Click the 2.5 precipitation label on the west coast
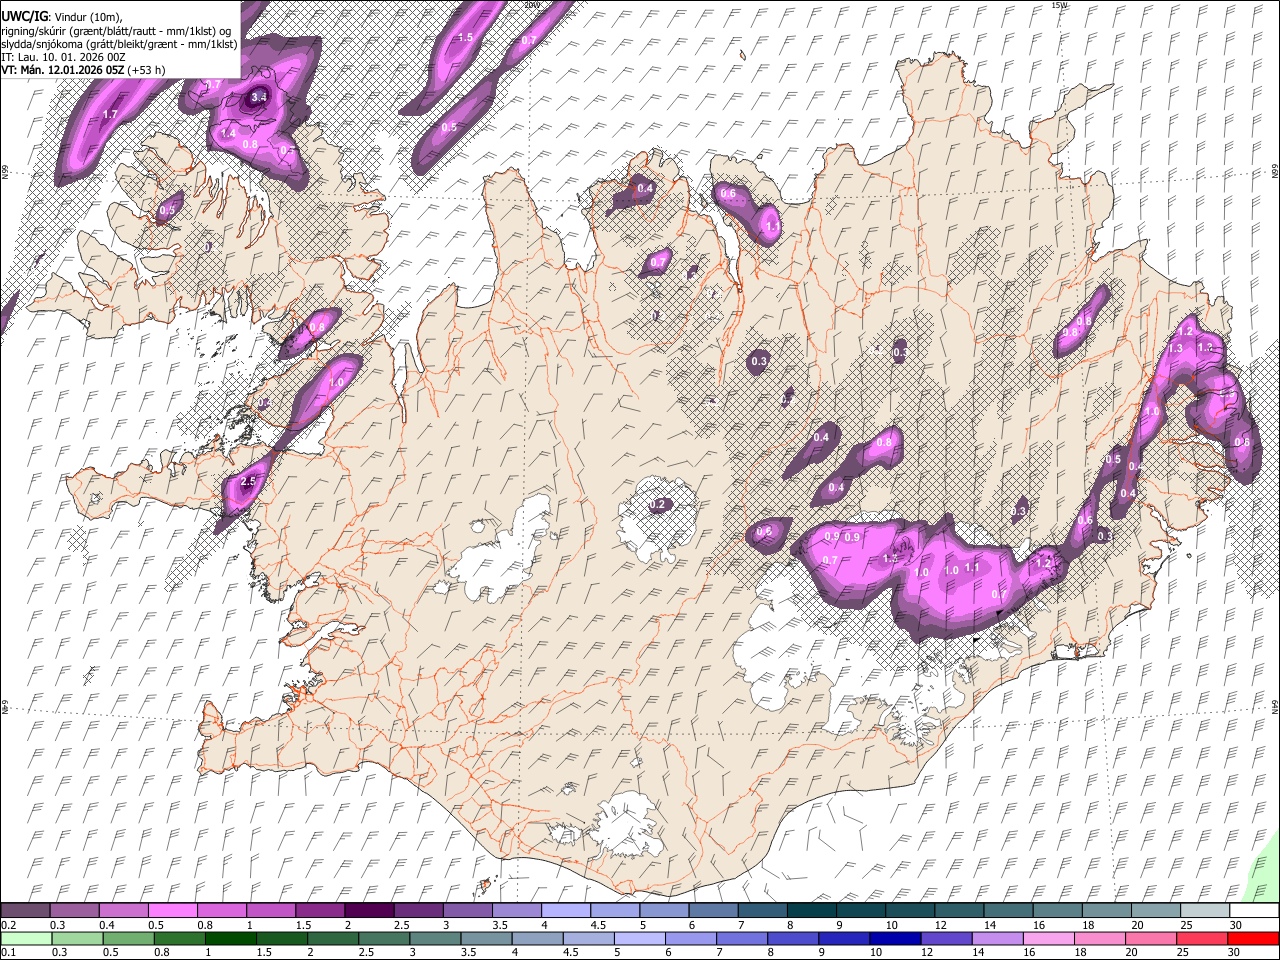The image size is (1280, 960). (249, 482)
